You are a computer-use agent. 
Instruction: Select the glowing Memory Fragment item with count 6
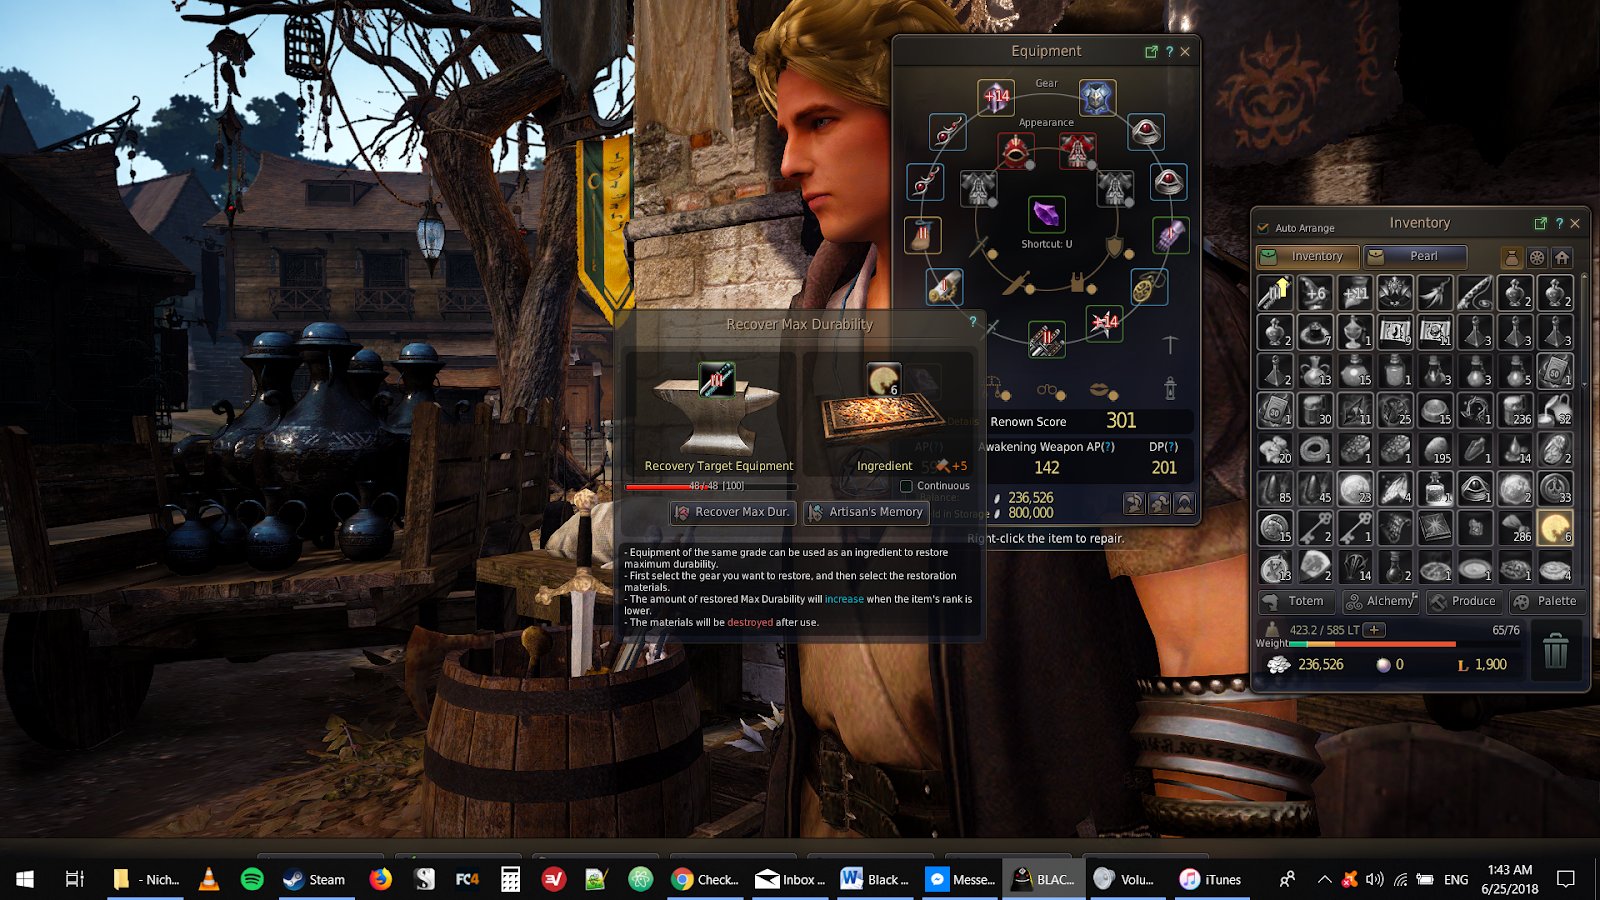pos(1555,527)
